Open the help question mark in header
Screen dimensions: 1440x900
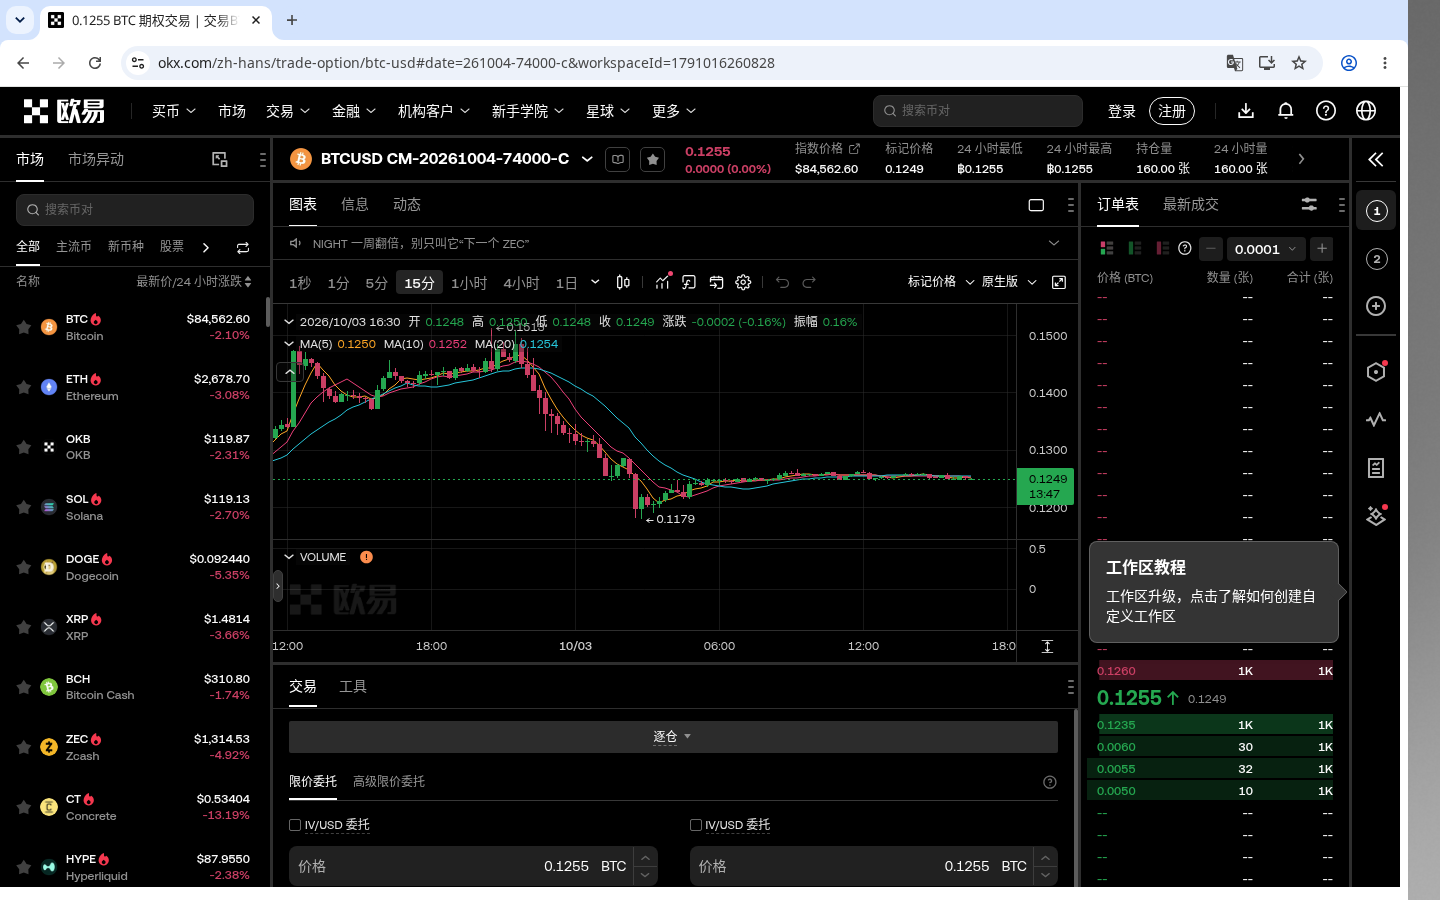(x=1326, y=111)
